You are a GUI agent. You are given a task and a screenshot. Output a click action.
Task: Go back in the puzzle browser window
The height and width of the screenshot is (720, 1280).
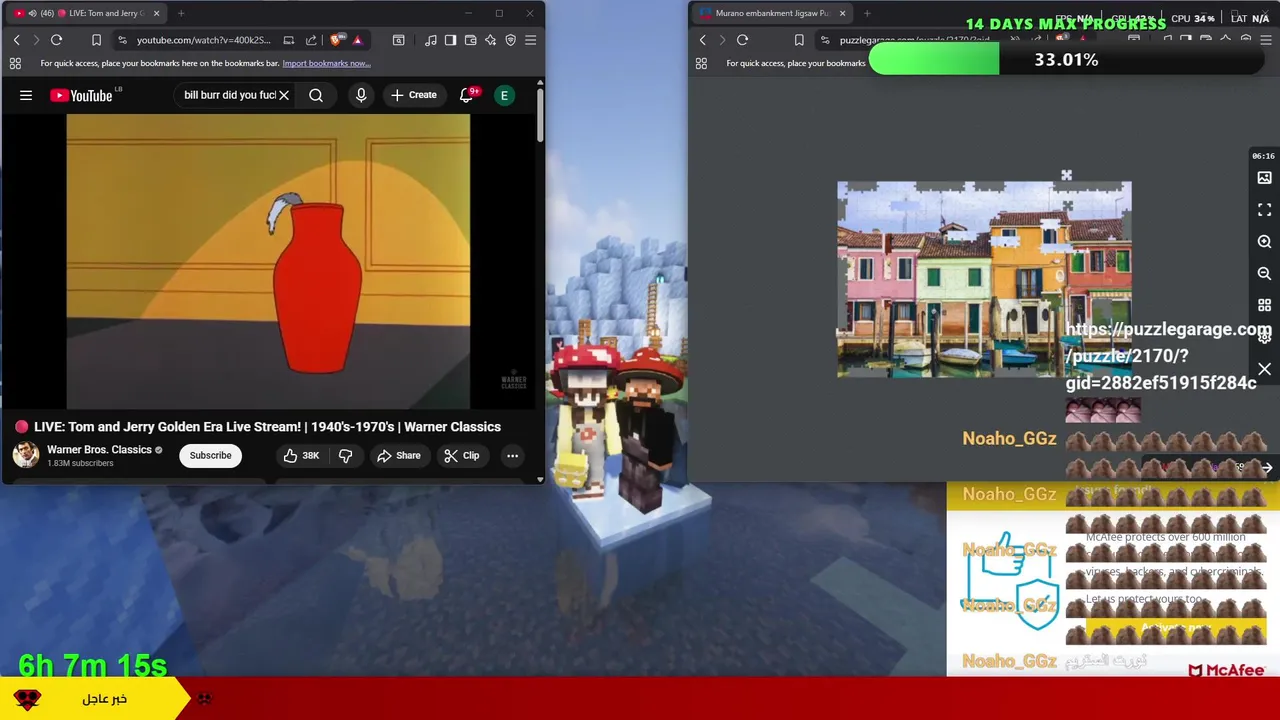tap(702, 40)
